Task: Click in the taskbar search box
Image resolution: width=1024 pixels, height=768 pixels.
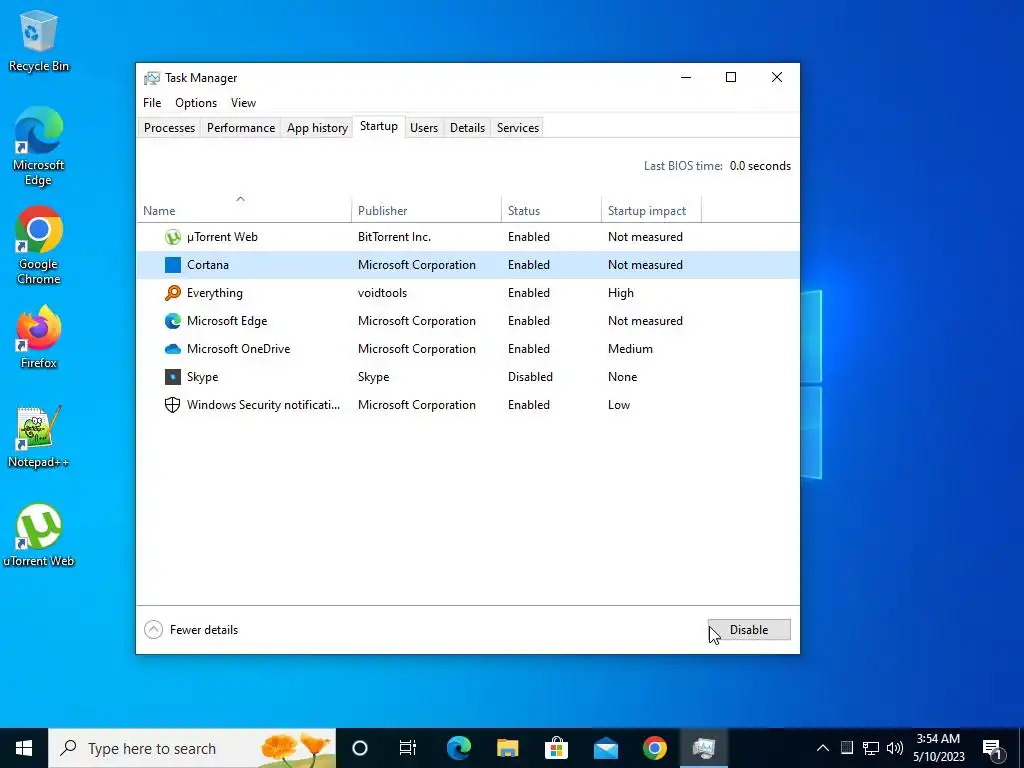Action: 192,748
